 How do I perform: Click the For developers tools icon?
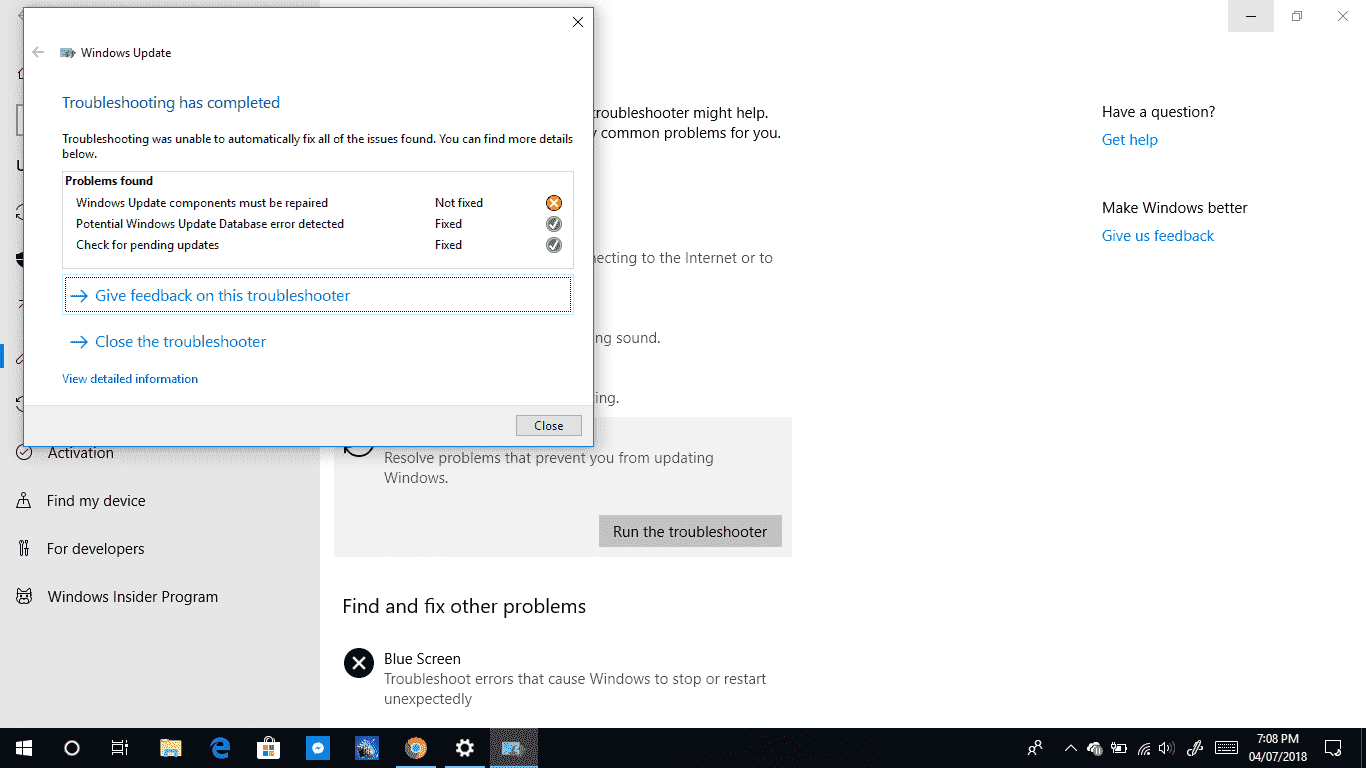24,549
